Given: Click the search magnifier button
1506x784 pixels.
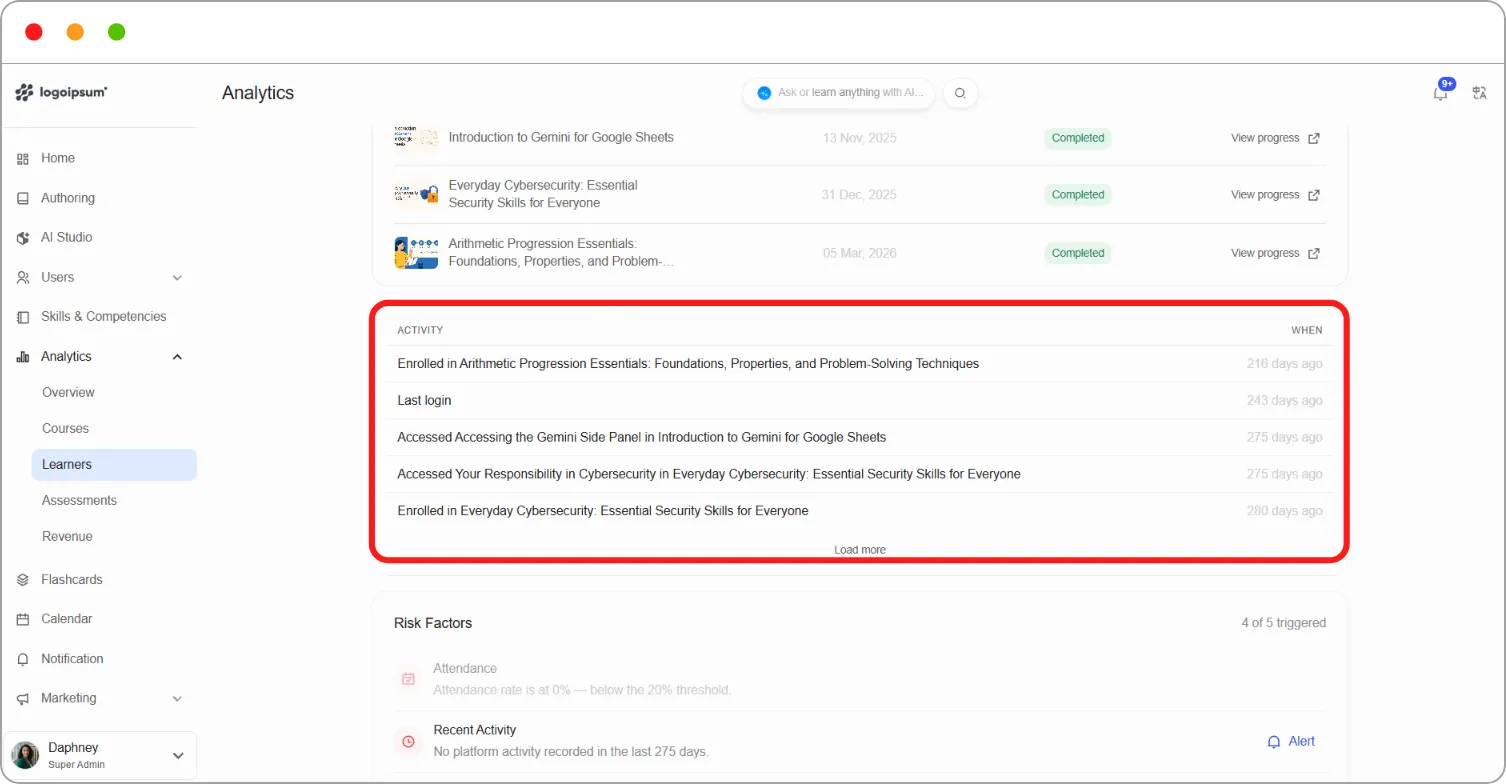Looking at the screenshot, I should (x=960, y=93).
